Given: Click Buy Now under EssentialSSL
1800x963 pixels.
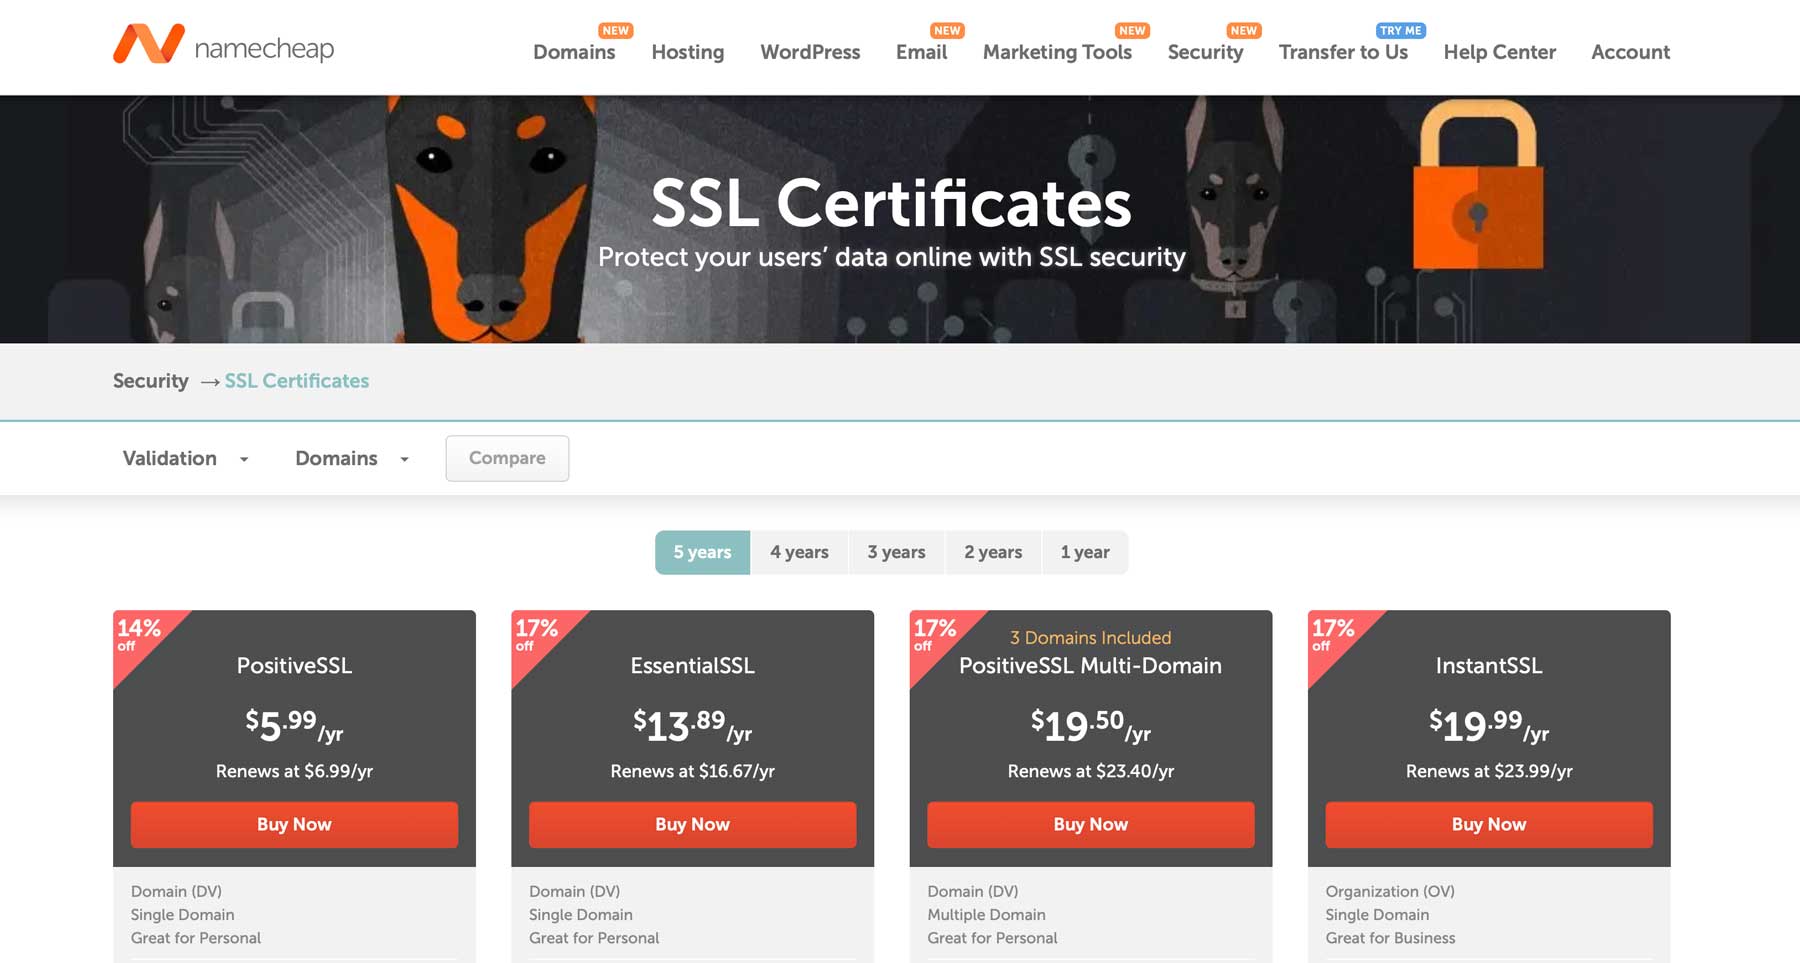Looking at the screenshot, I should pyautogui.click(x=691, y=824).
